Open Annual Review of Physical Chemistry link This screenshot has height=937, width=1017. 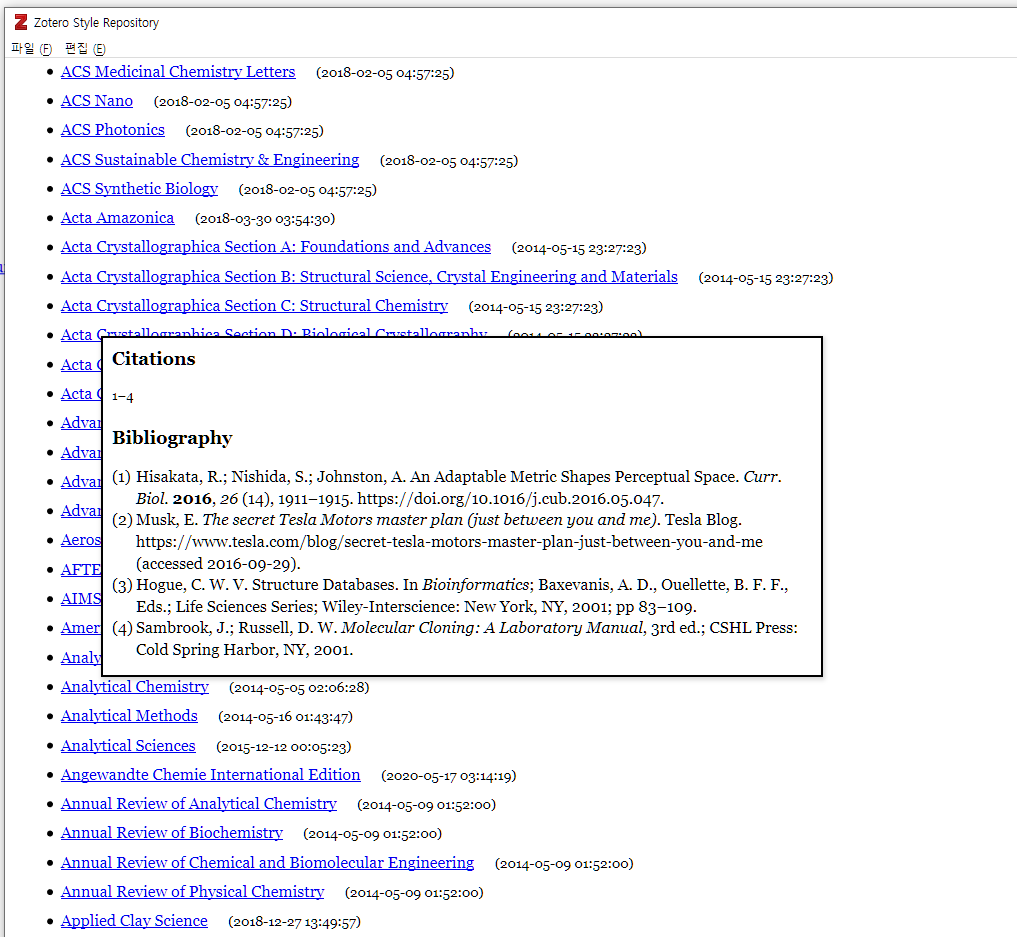pos(192,892)
